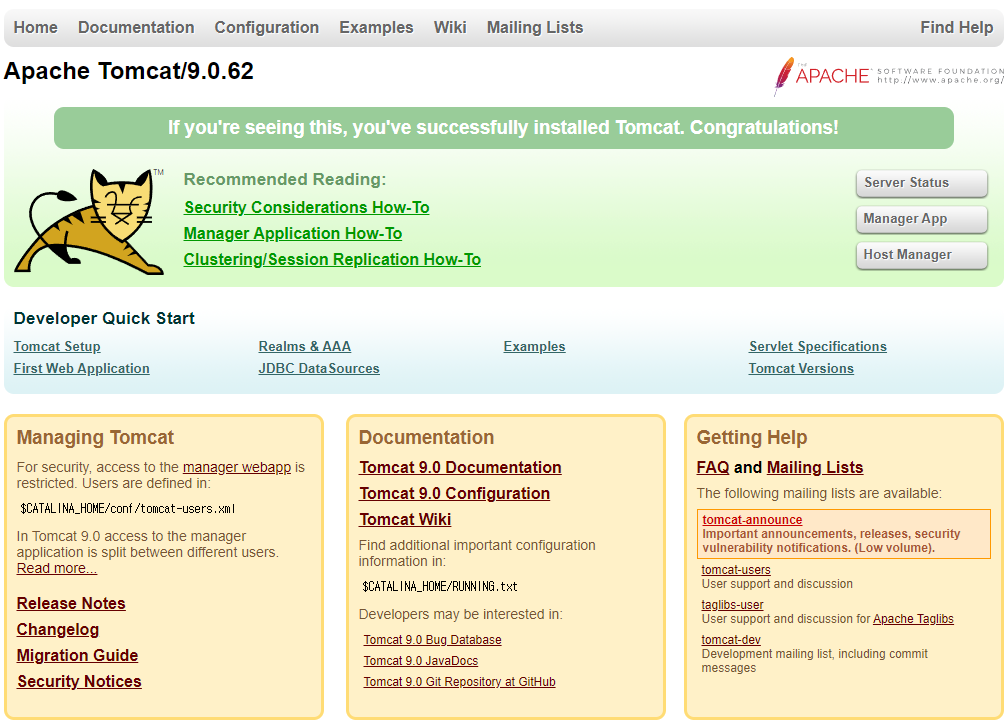This screenshot has height=727, width=1008.
Task: Open the Migration Guide link
Action: [77, 656]
